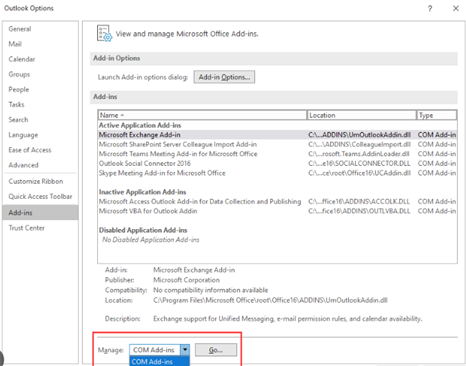
Task: Click the add-ins gear page icon
Action: [104, 34]
